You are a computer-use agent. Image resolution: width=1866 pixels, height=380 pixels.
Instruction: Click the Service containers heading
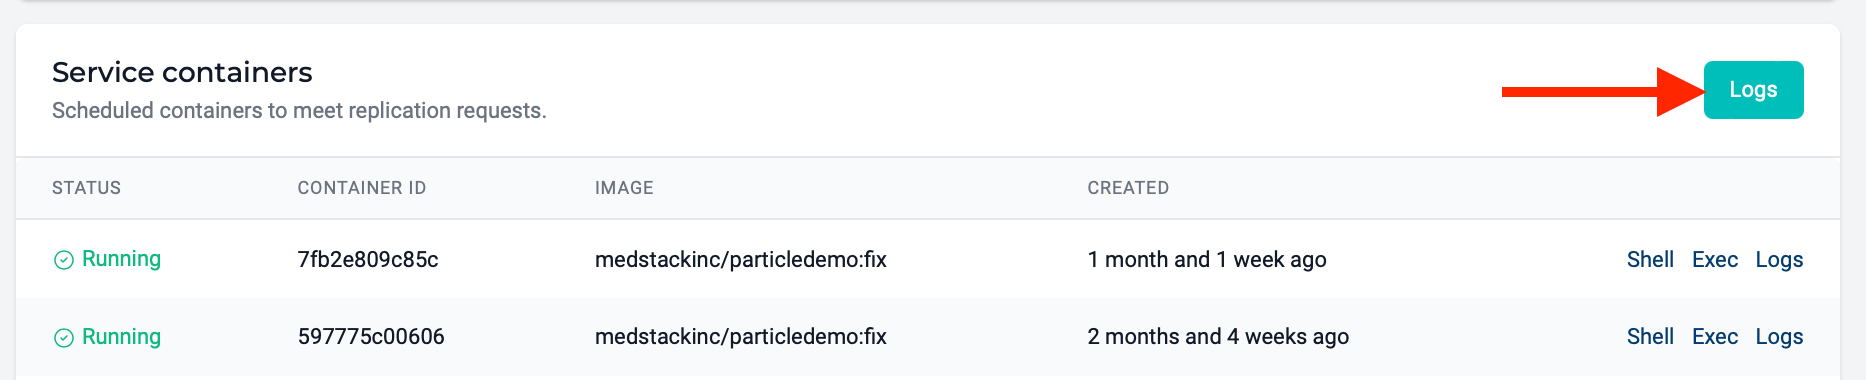[x=182, y=72]
